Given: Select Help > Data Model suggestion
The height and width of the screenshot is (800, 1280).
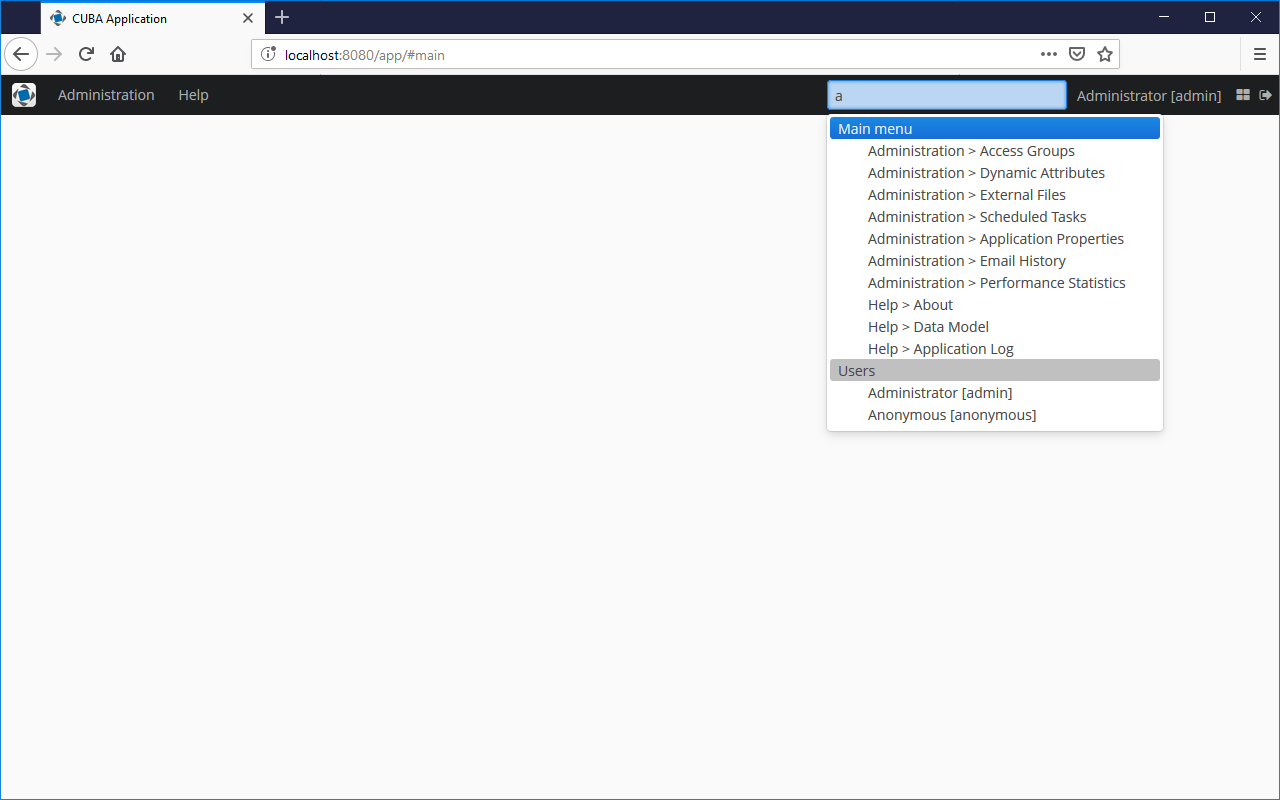Looking at the screenshot, I should coord(995,327).
